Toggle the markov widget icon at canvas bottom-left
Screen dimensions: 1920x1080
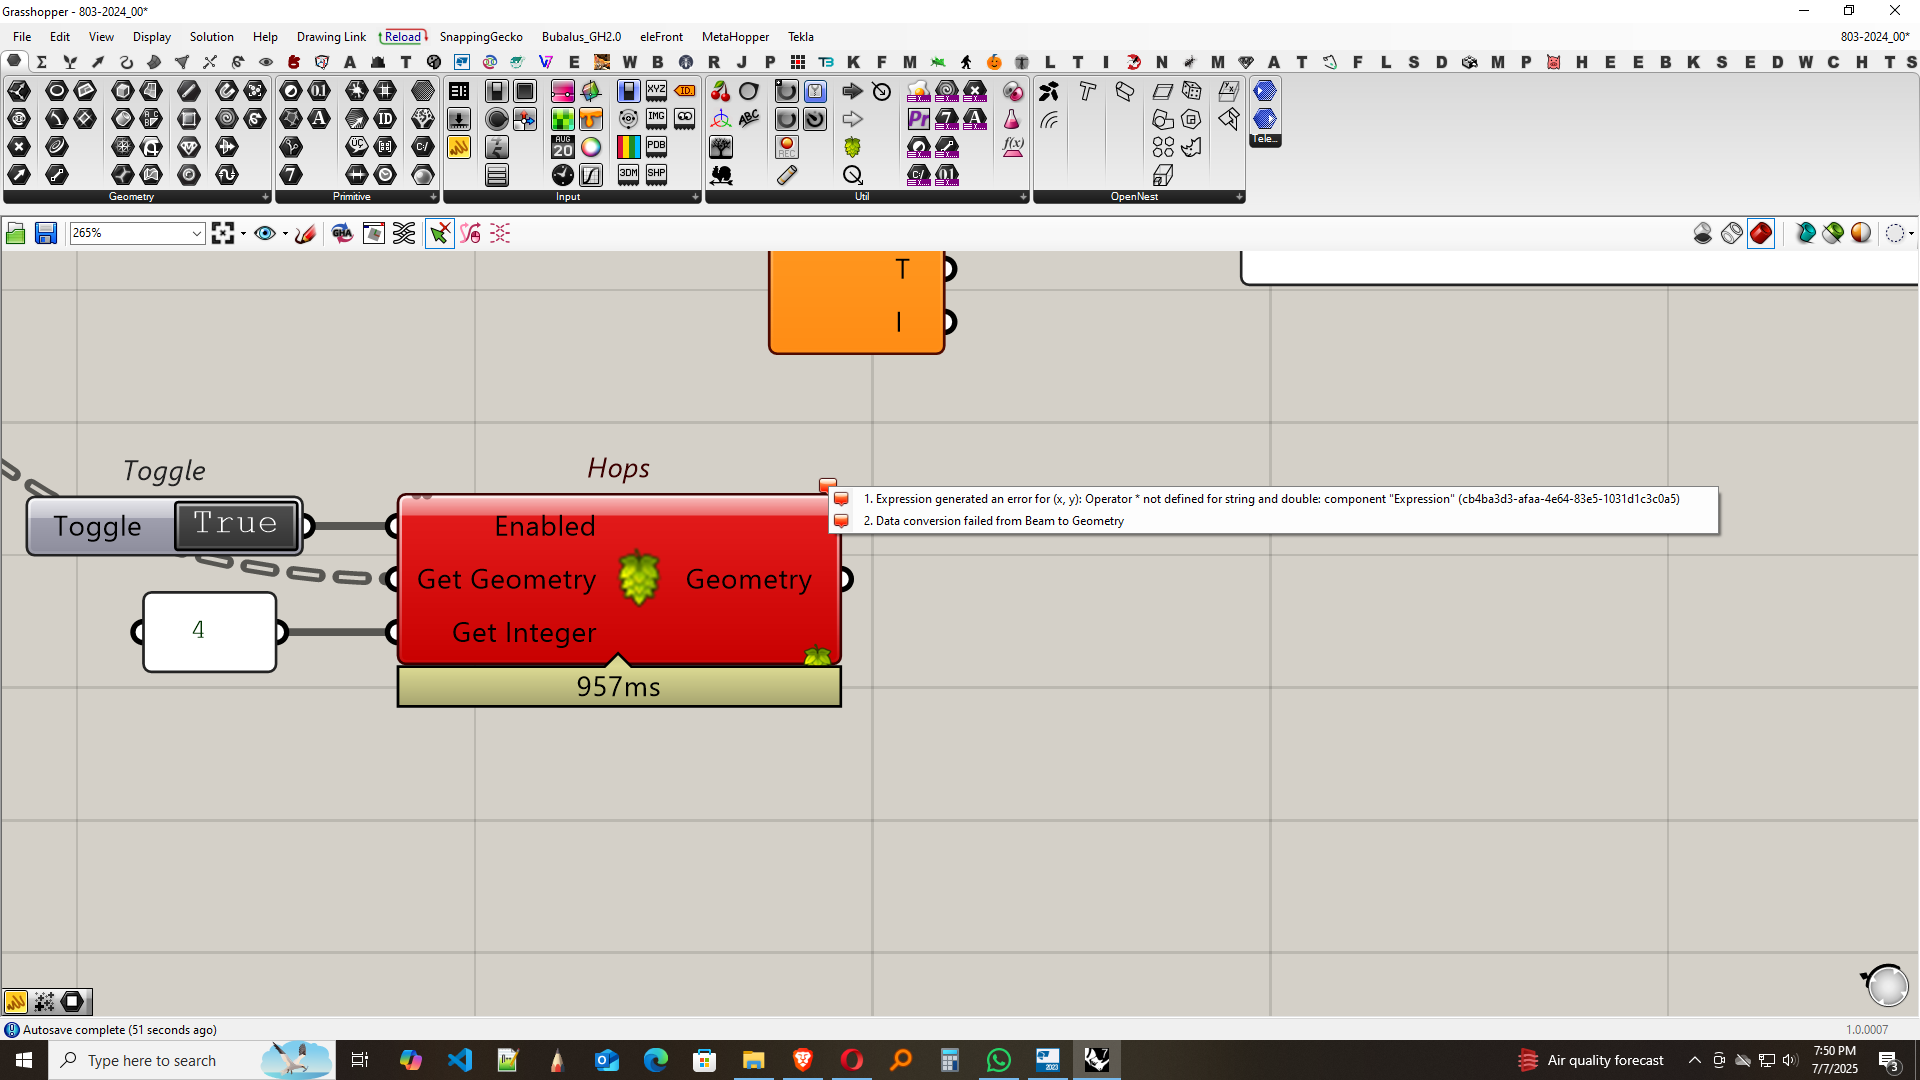(16, 1001)
